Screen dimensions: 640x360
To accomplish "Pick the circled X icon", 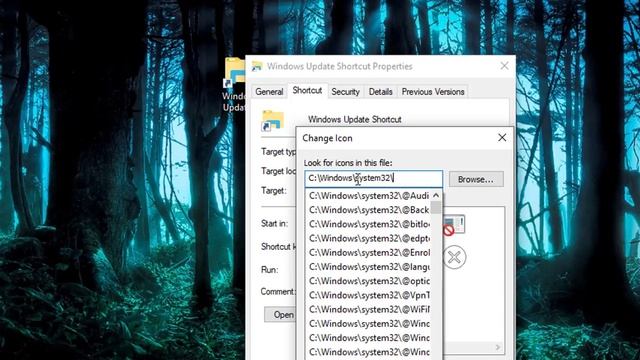I will point(454,257).
